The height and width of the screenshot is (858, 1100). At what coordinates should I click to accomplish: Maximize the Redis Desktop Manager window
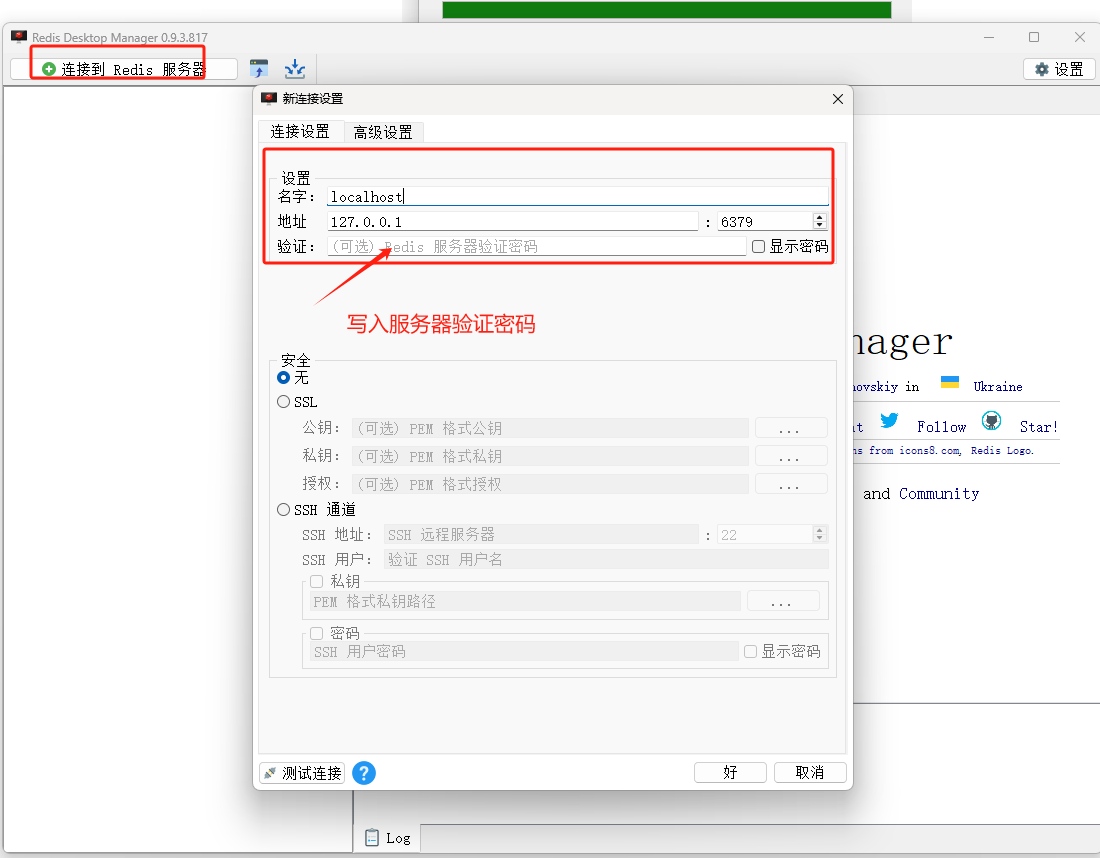[1034, 37]
